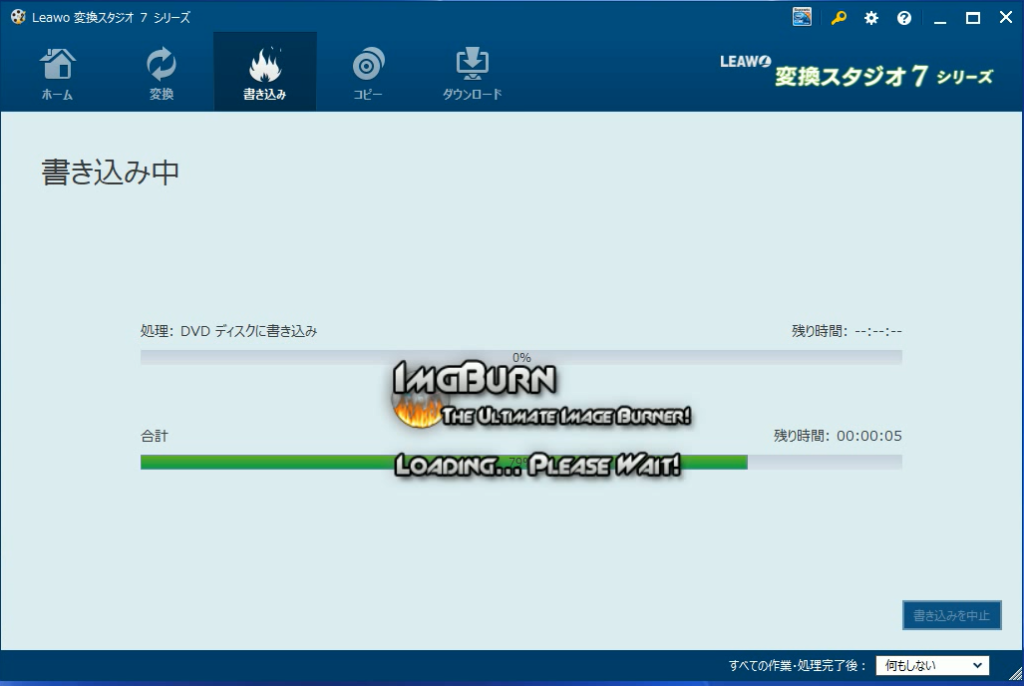Click the yellow key registration icon

(838, 18)
